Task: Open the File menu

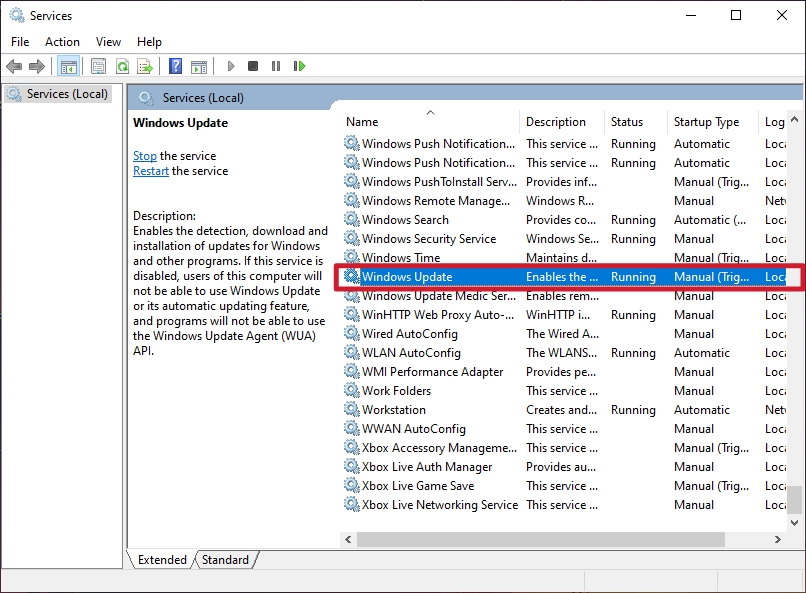Action: click(x=20, y=42)
